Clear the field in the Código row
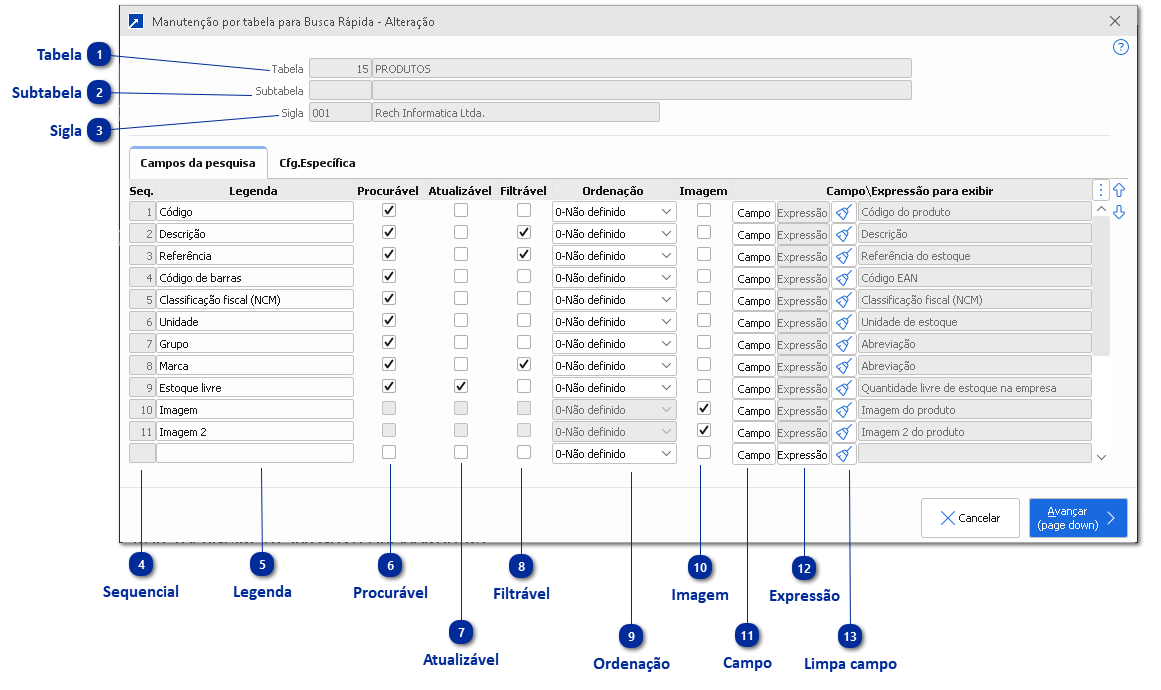The height and width of the screenshot is (690, 1161). click(x=845, y=212)
